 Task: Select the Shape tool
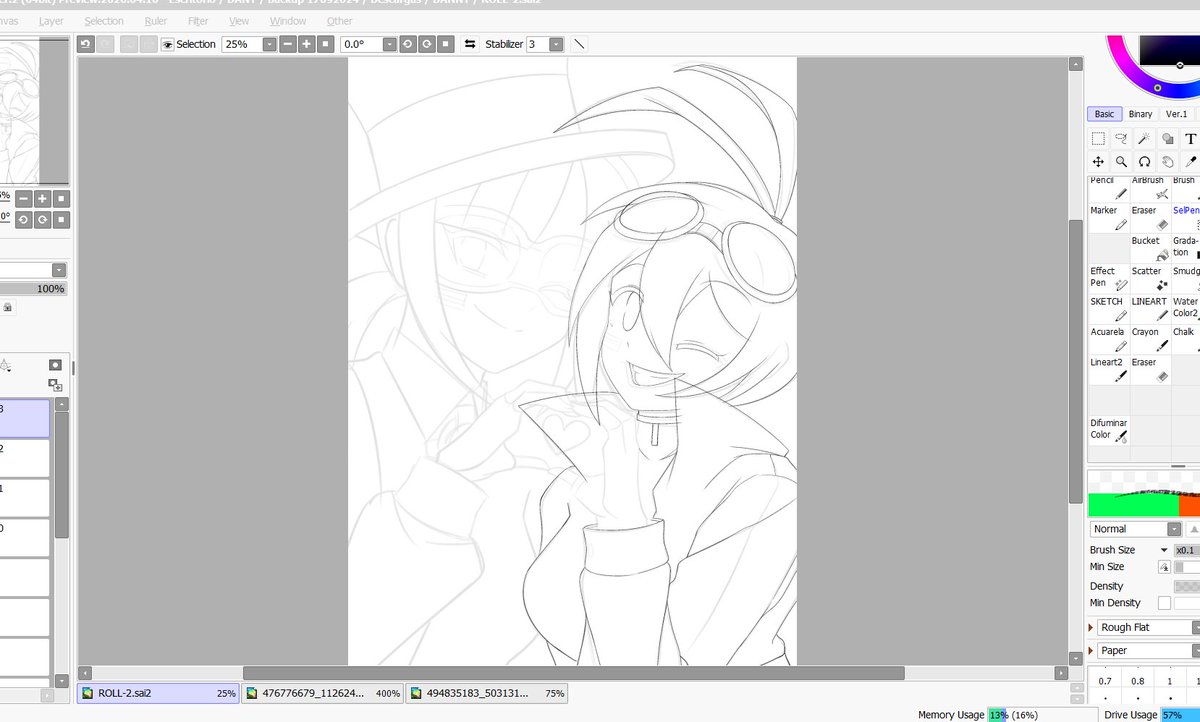1167,139
